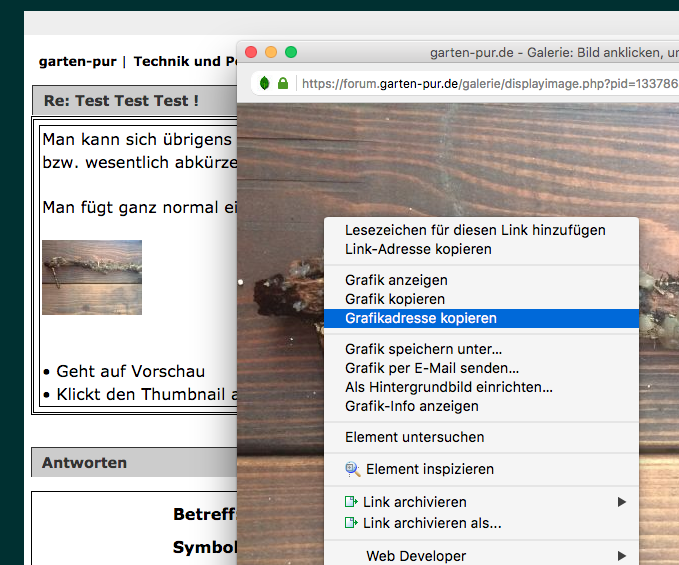Screen dimensions: 679x565
Task: Choose Grafik speichern unter... menu entry
Action: (x=423, y=349)
